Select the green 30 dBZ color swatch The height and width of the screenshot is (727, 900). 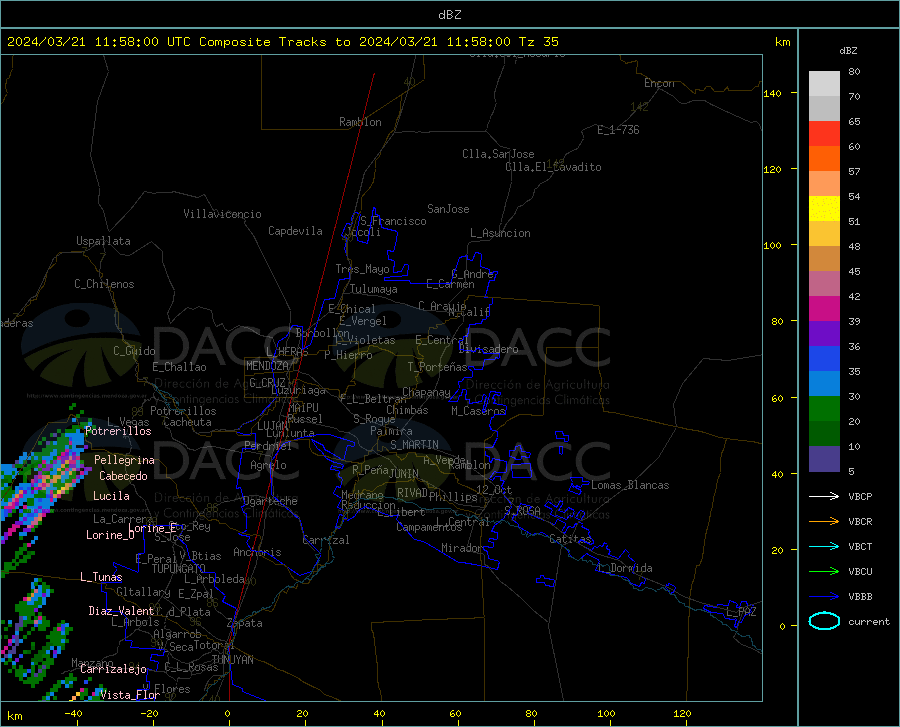pos(824,409)
